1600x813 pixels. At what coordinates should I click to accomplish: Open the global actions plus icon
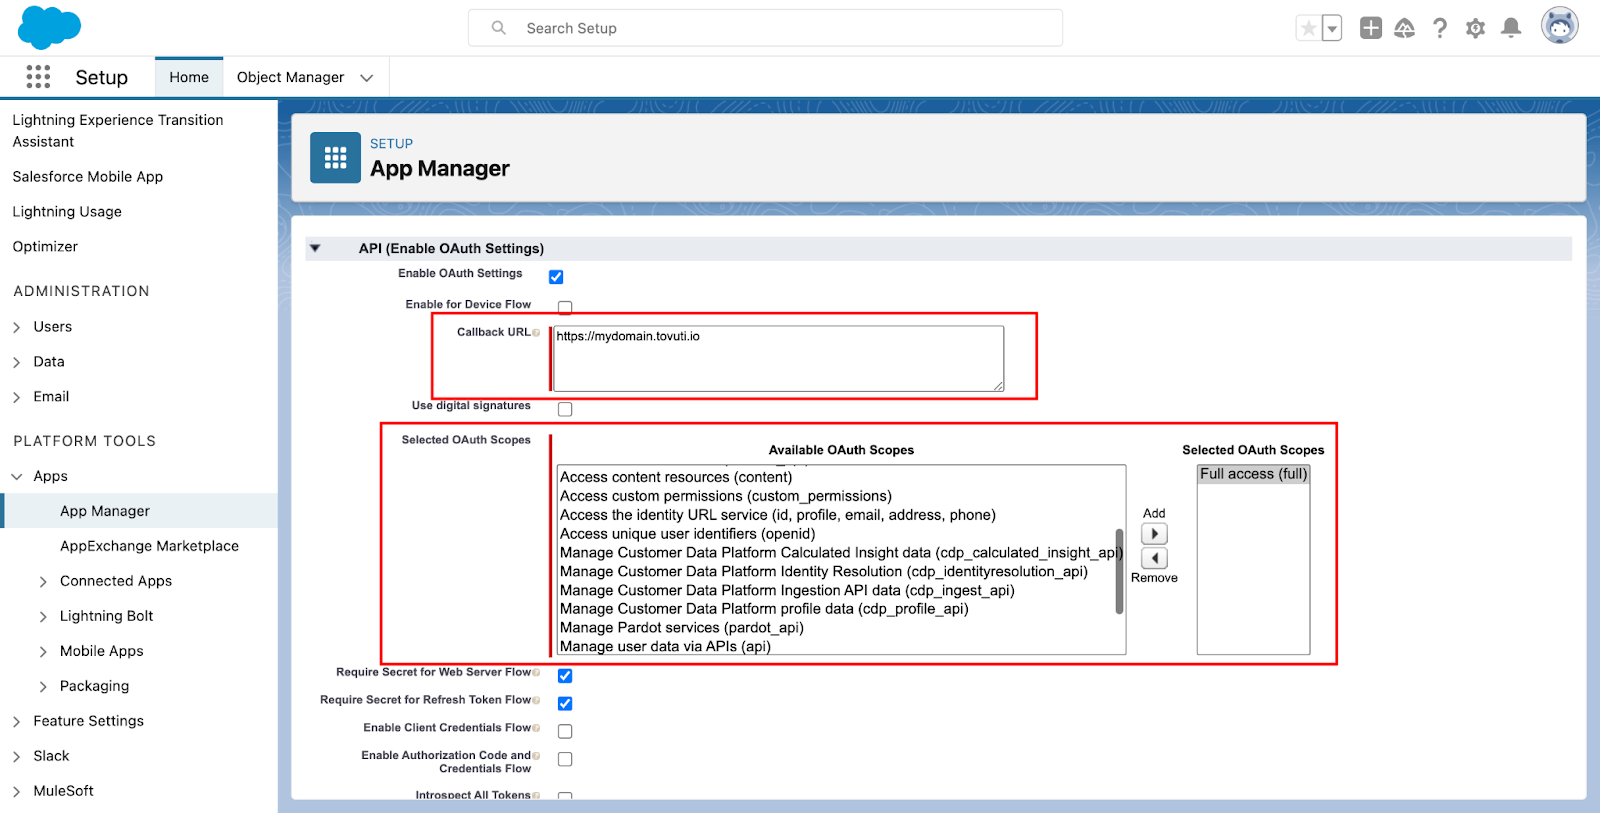(x=1371, y=28)
